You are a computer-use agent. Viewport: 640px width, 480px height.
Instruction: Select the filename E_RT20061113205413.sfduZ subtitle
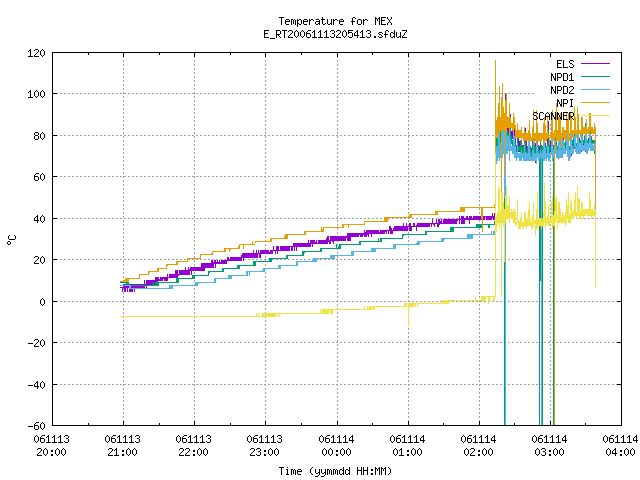pyautogui.click(x=335, y=34)
